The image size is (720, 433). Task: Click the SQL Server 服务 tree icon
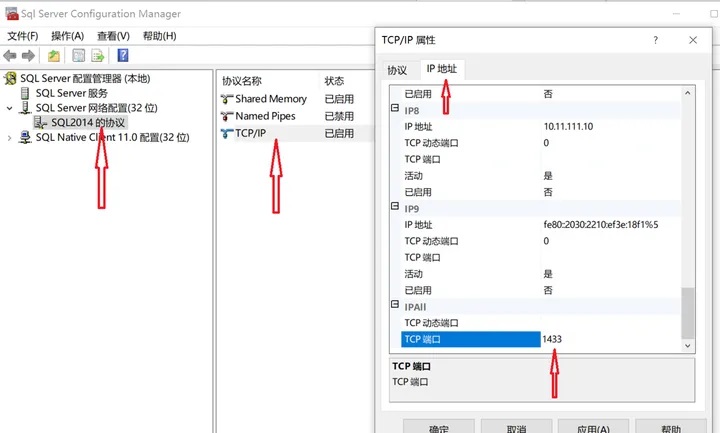[25, 93]
